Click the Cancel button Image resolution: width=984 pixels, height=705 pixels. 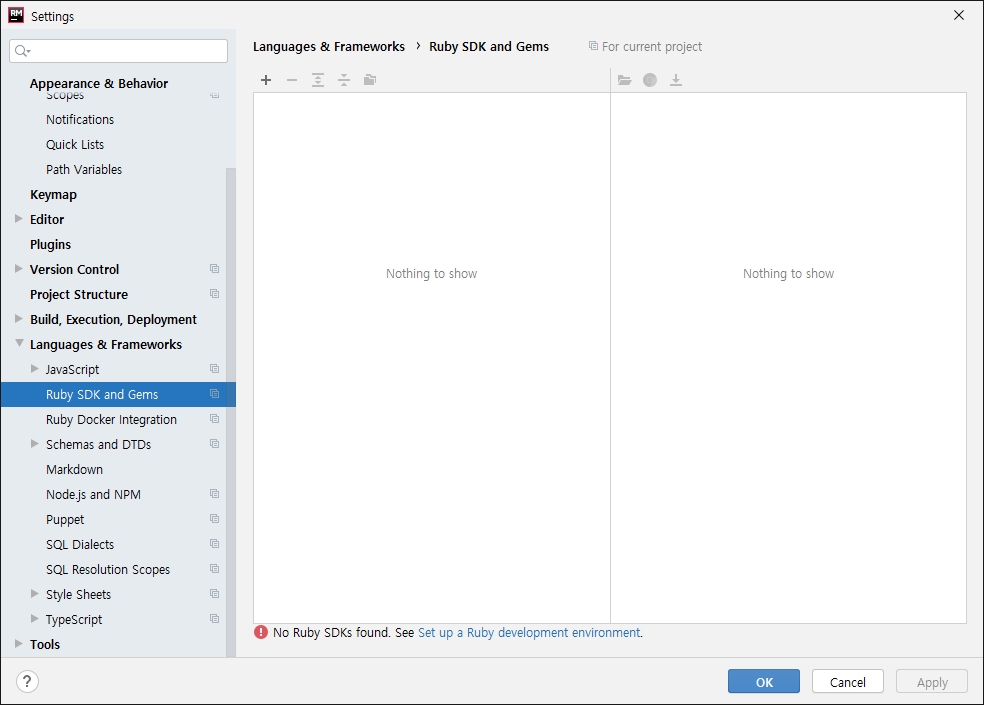point(847,682)
